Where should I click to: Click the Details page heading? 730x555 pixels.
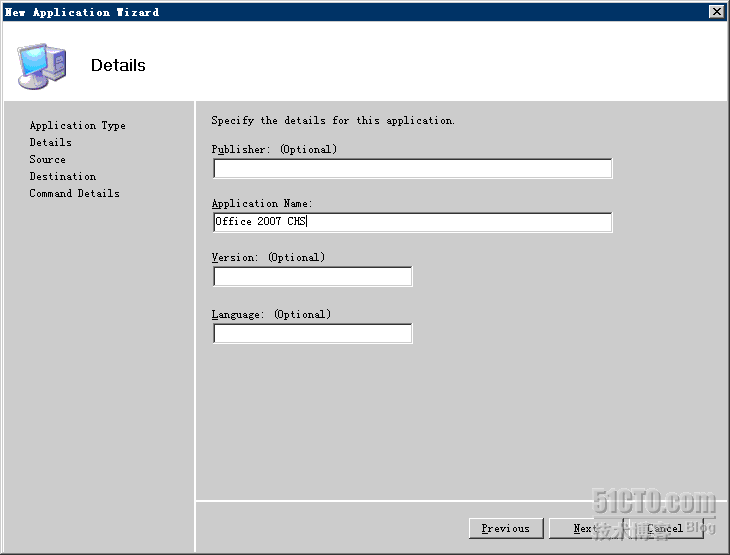click(x=118, y=65)
